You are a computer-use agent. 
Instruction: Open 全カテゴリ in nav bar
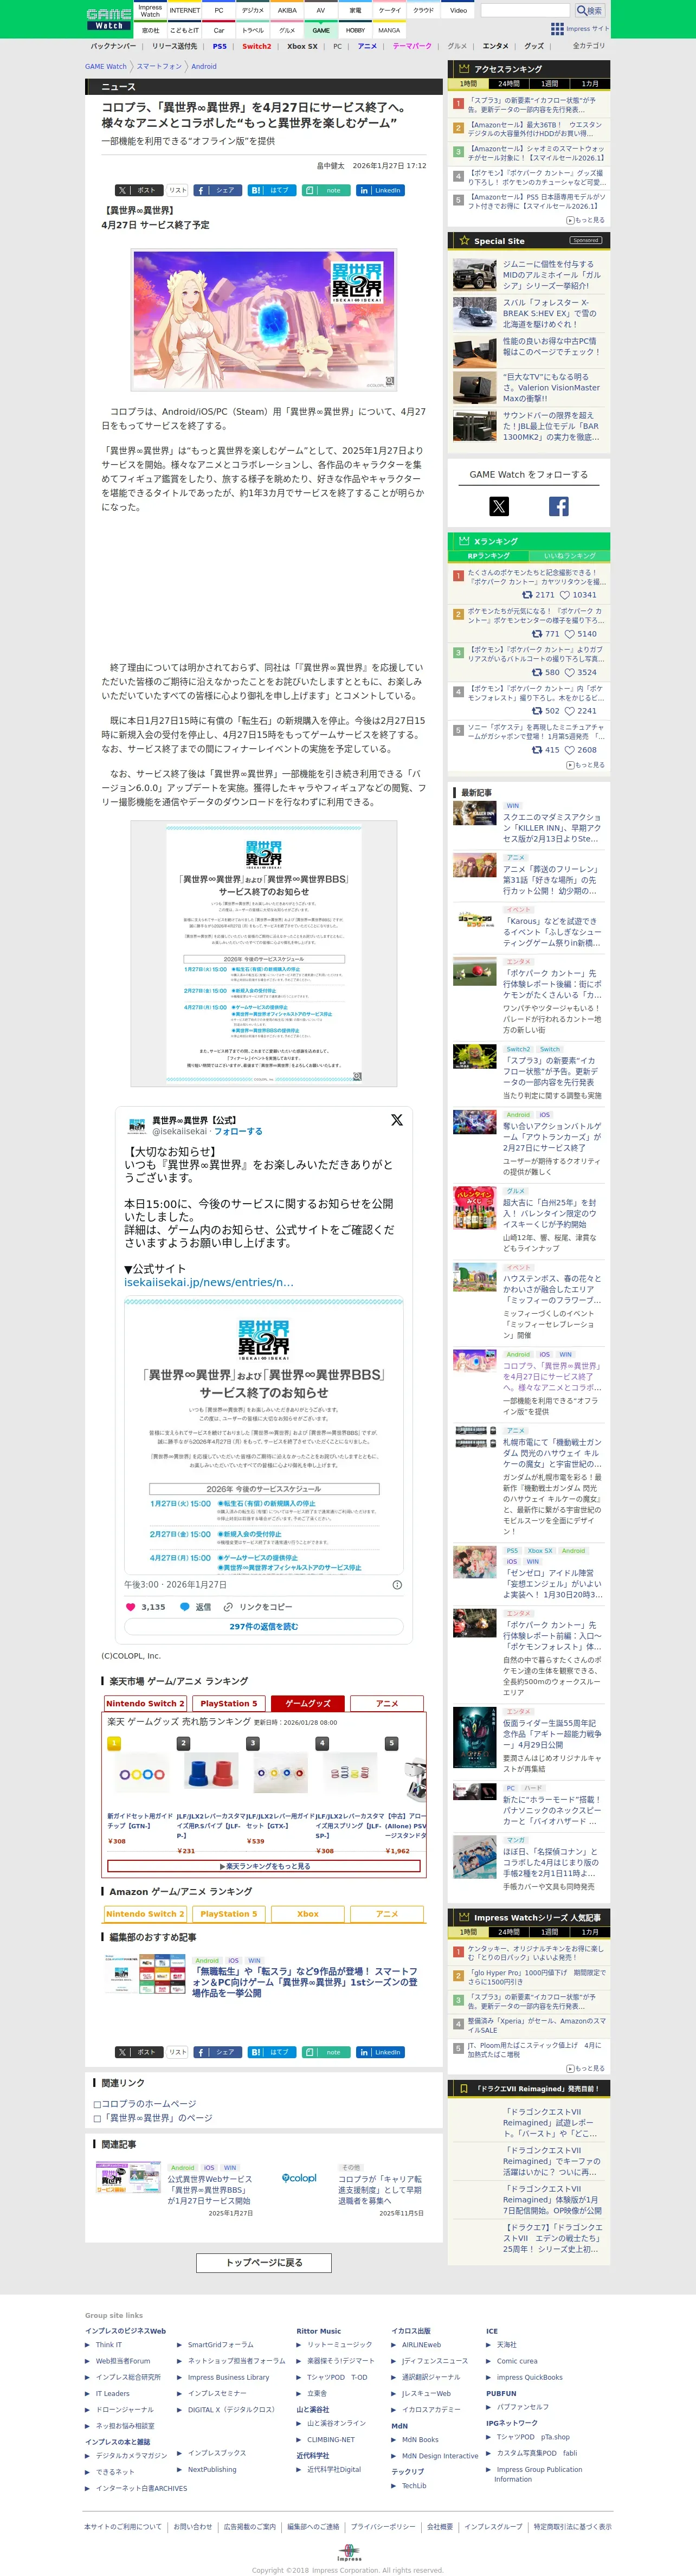pyautogui.click(x=588, y=46)
